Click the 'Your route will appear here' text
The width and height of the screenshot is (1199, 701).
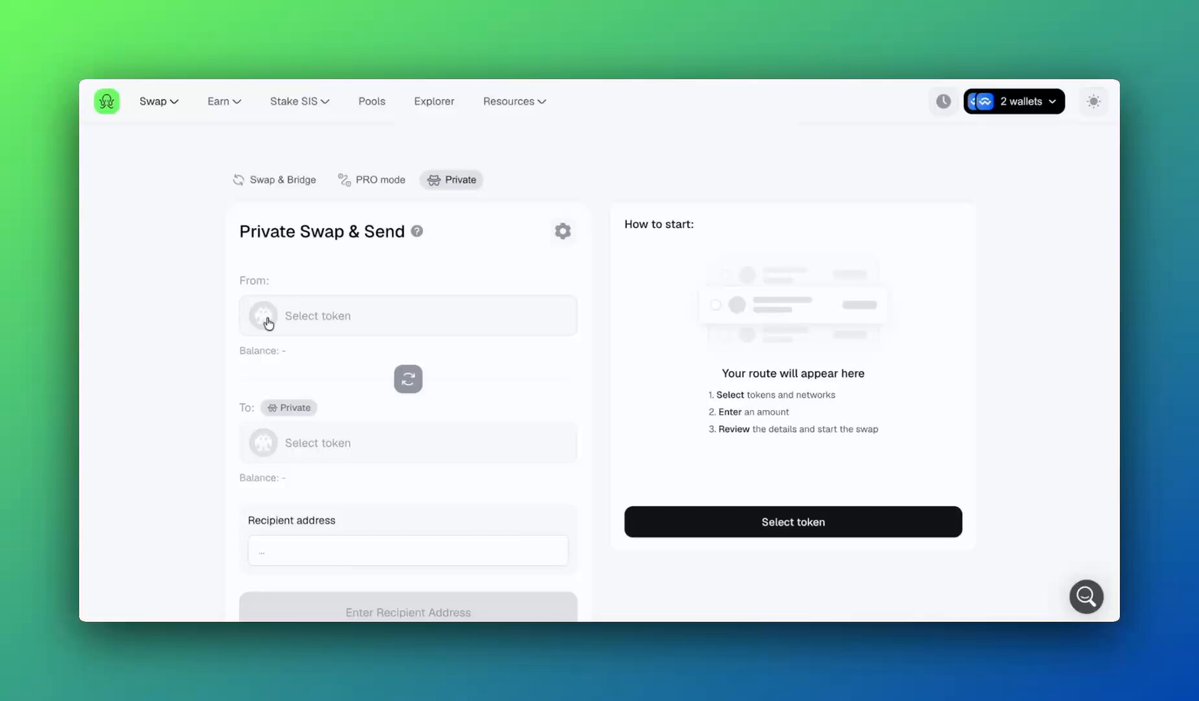point(793,373)
